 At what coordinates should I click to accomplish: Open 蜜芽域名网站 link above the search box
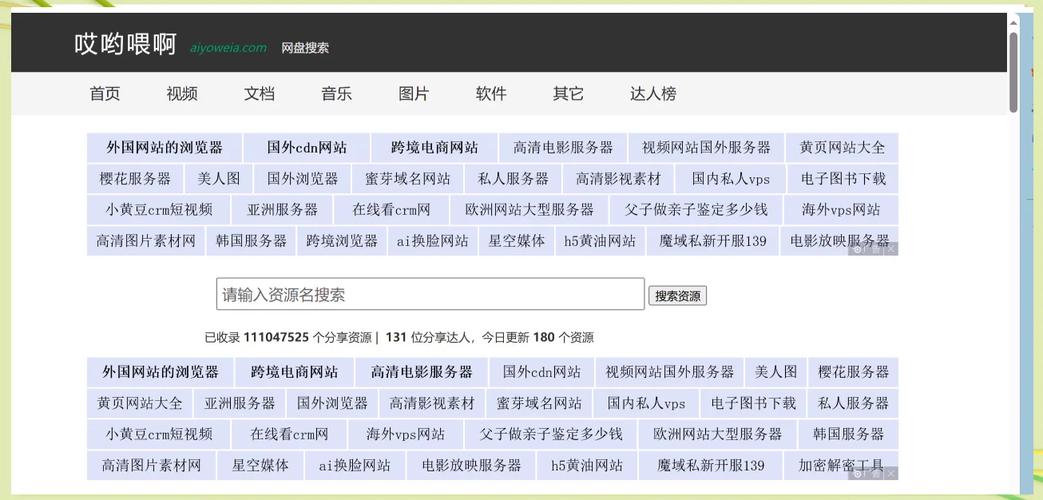[407, 179]
